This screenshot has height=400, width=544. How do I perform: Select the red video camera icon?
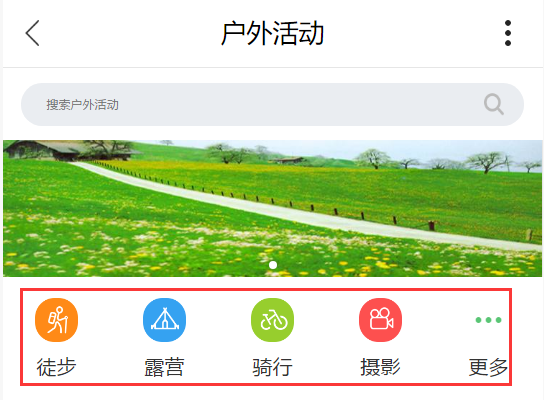pos(380,320)
